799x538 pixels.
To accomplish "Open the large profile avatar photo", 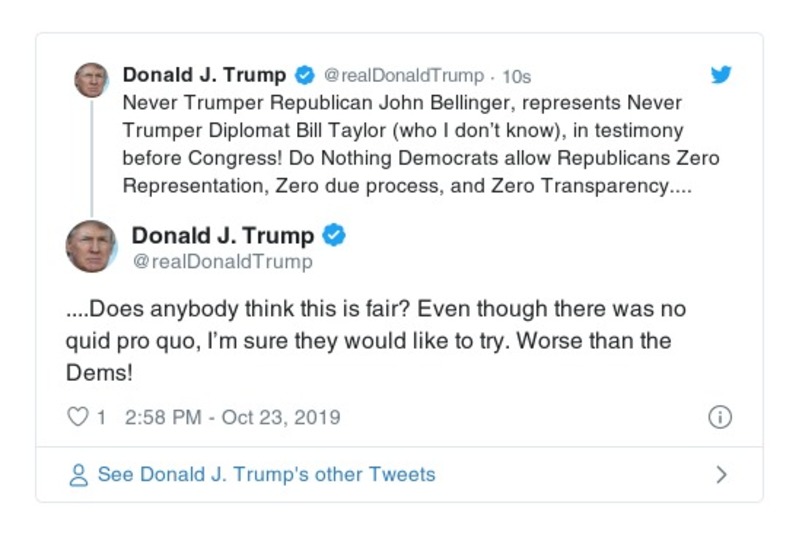I will point(91,246).
